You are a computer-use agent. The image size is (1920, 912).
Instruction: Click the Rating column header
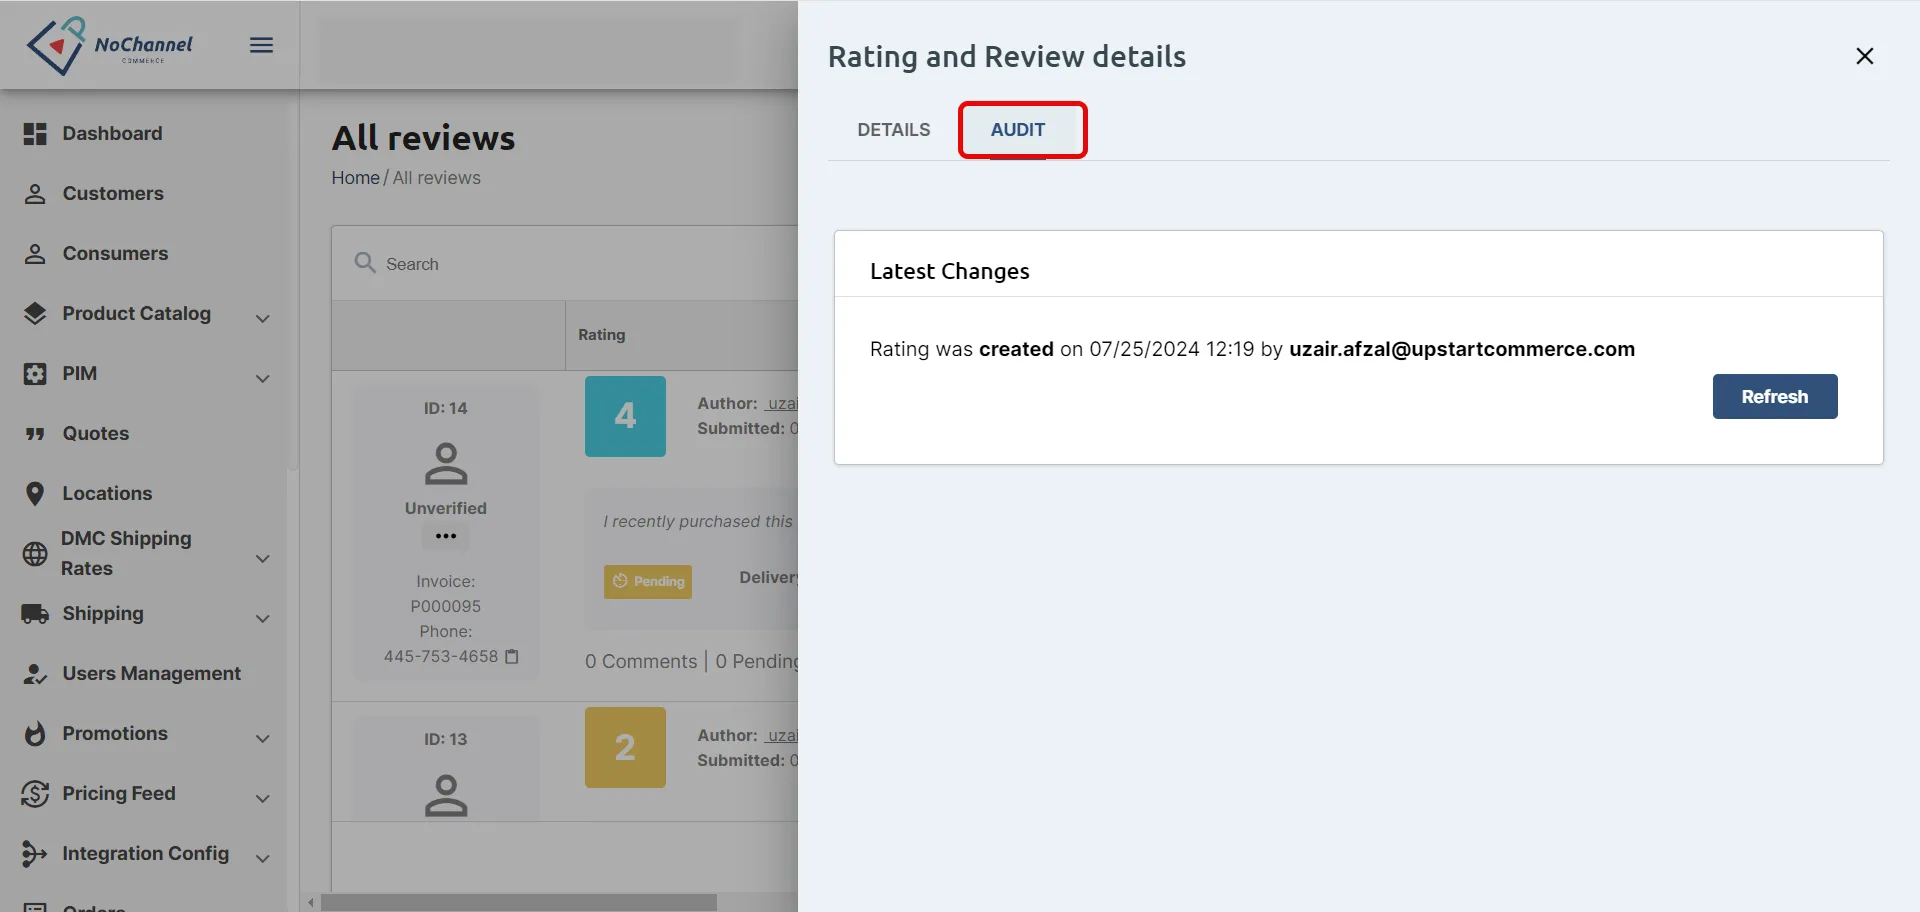tap(602, 335)
